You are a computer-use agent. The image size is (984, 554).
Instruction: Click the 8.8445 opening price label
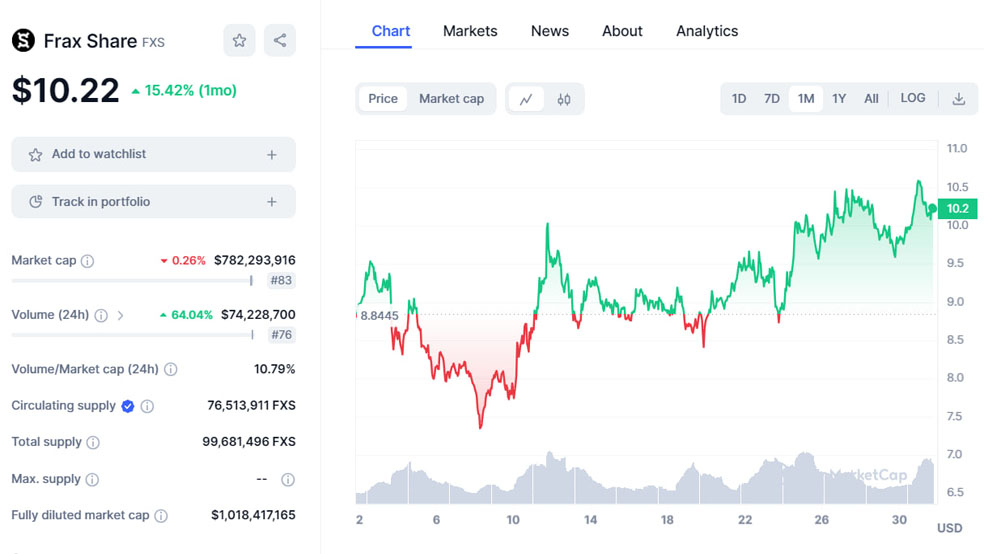pos(379,316)
